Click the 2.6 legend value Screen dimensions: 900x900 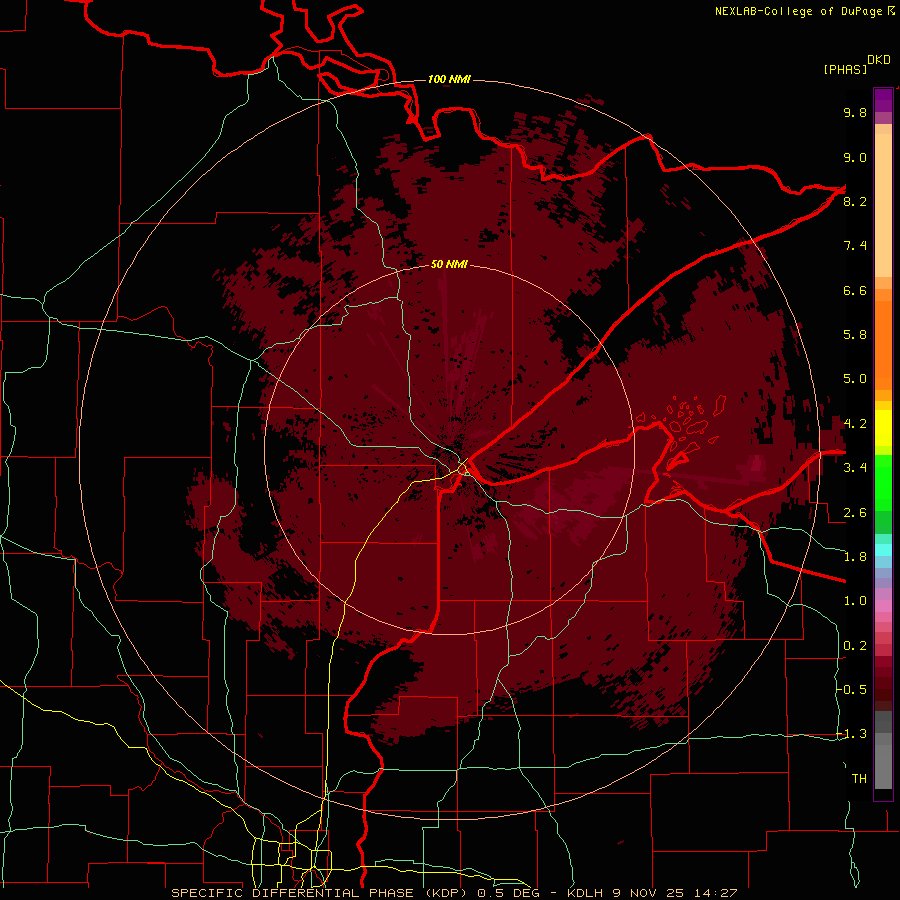coord(855,513)
